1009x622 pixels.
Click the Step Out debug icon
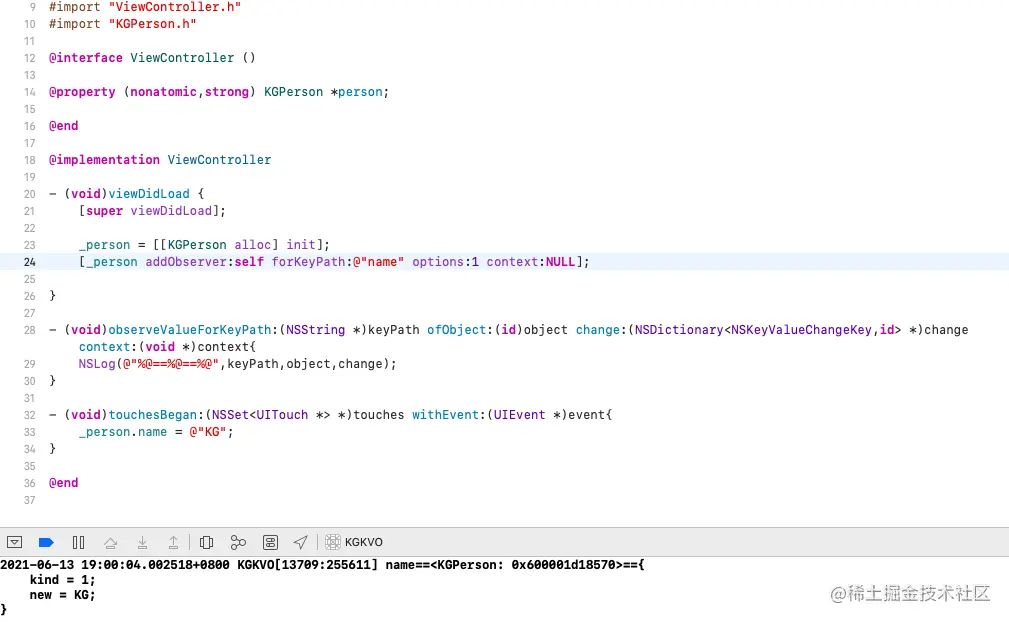coord(174,542)
